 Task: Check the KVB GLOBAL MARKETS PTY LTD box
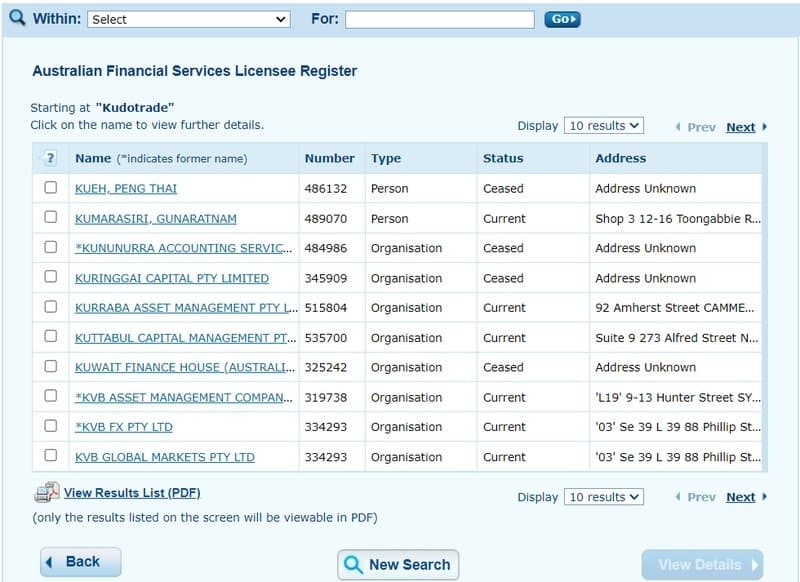[51, 457]
